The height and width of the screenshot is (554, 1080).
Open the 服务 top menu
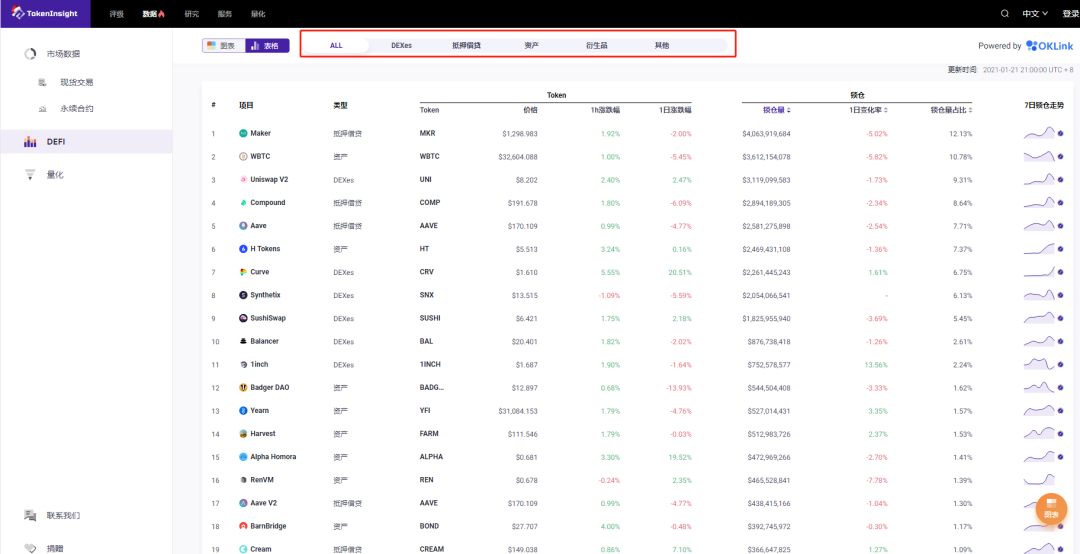pyautogui.click(x=225, y=14)
